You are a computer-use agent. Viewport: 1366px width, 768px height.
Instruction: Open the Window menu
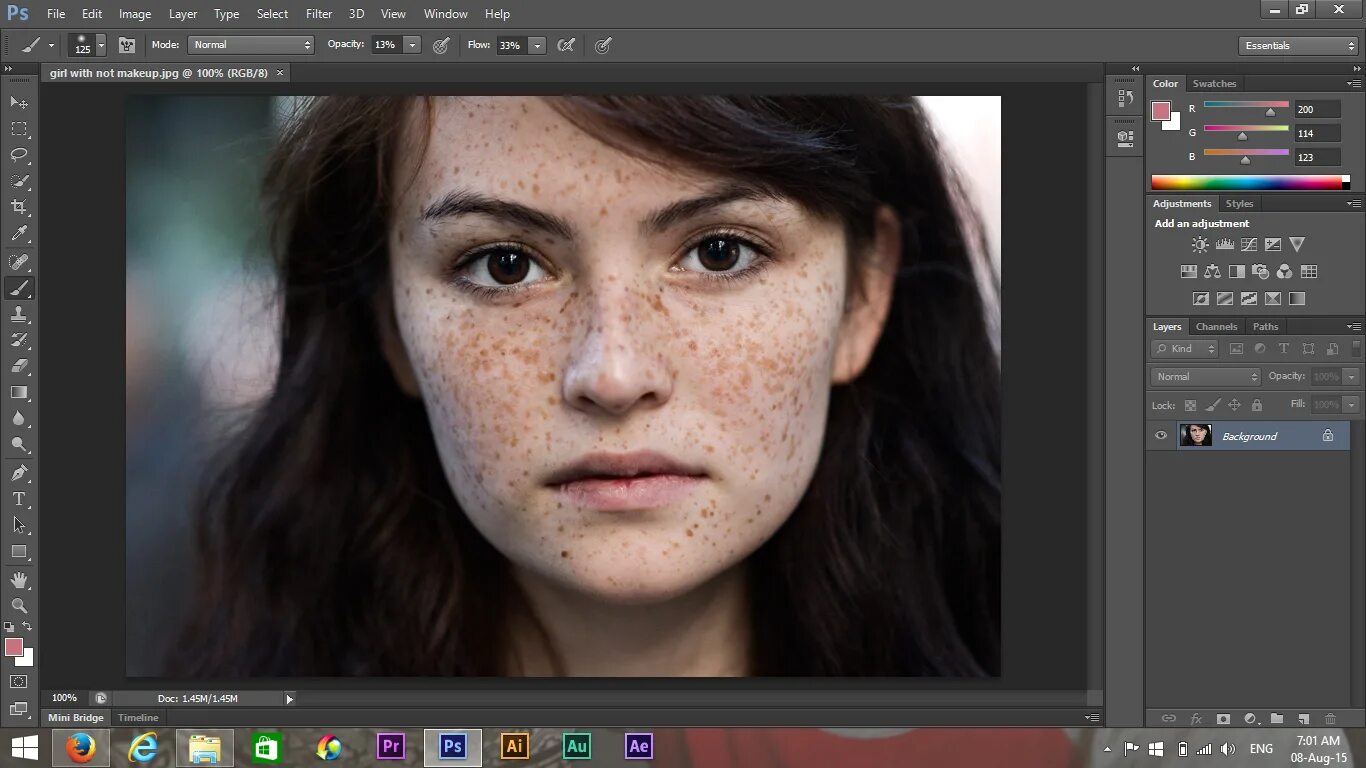point(445,14)
